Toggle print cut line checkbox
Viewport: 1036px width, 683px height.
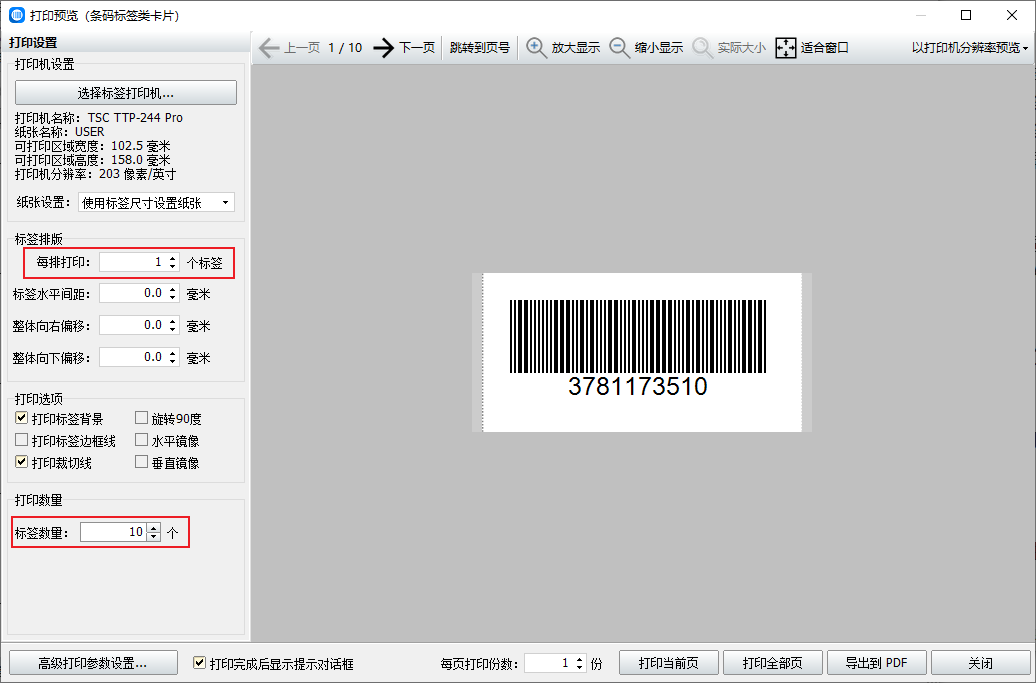click(21, 461)
